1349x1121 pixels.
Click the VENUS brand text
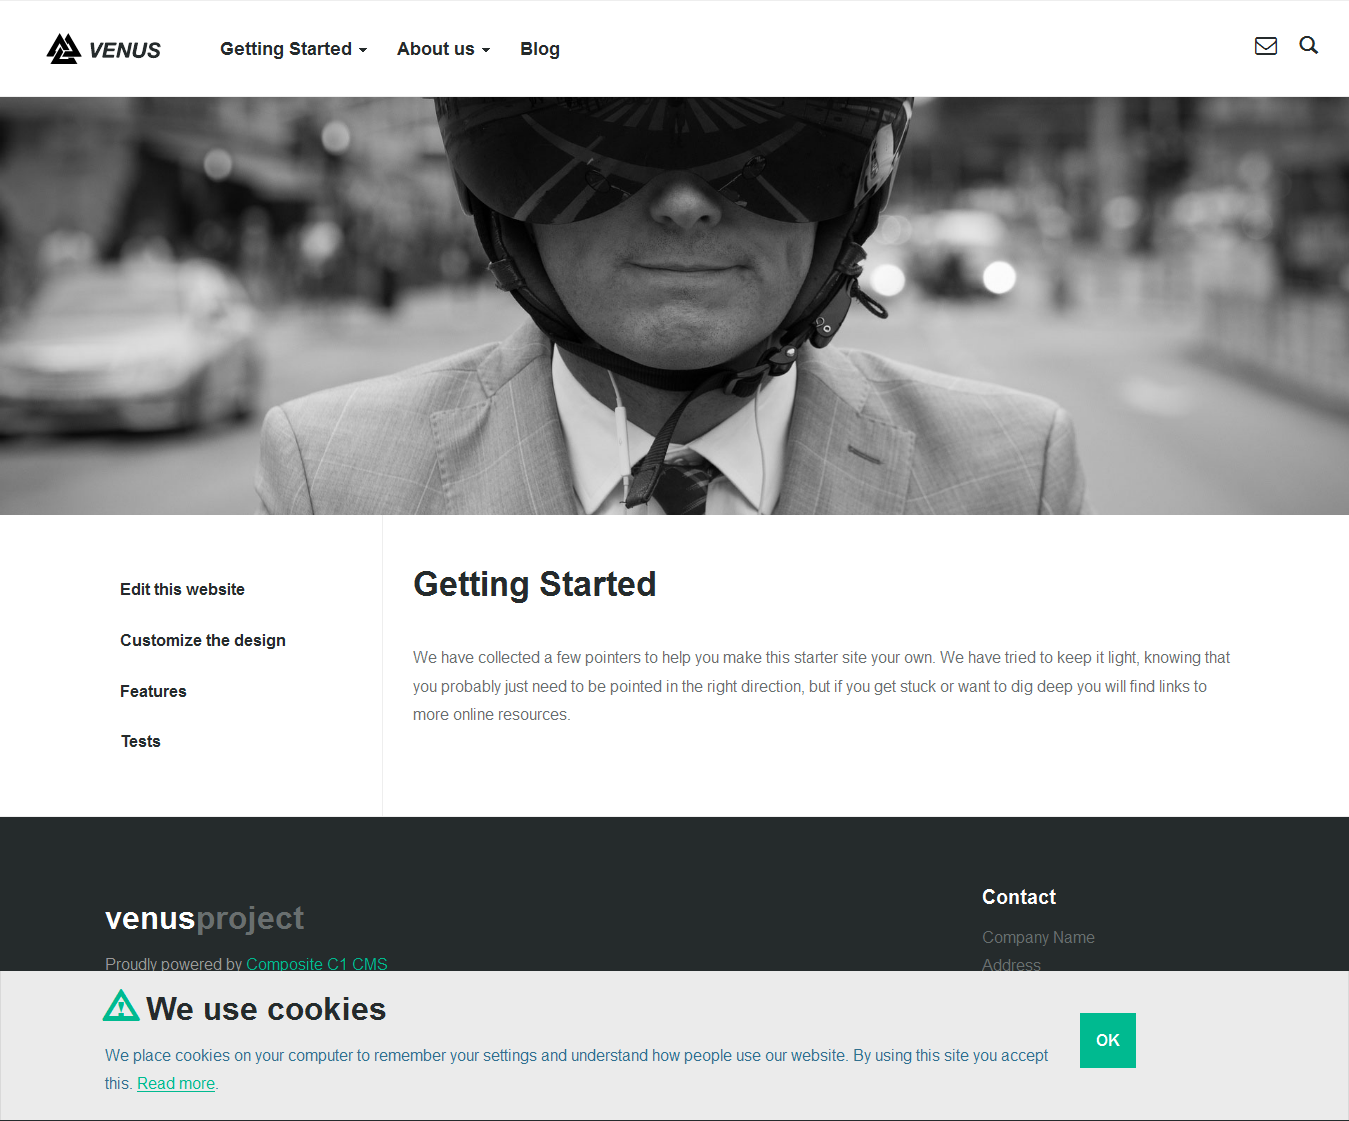point(124,50)
